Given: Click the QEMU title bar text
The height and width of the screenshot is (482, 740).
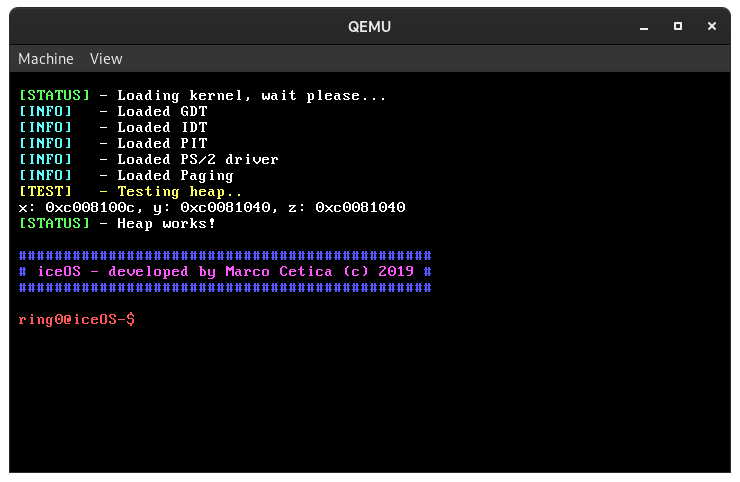Looking at the screenshot, I should 369,26.
